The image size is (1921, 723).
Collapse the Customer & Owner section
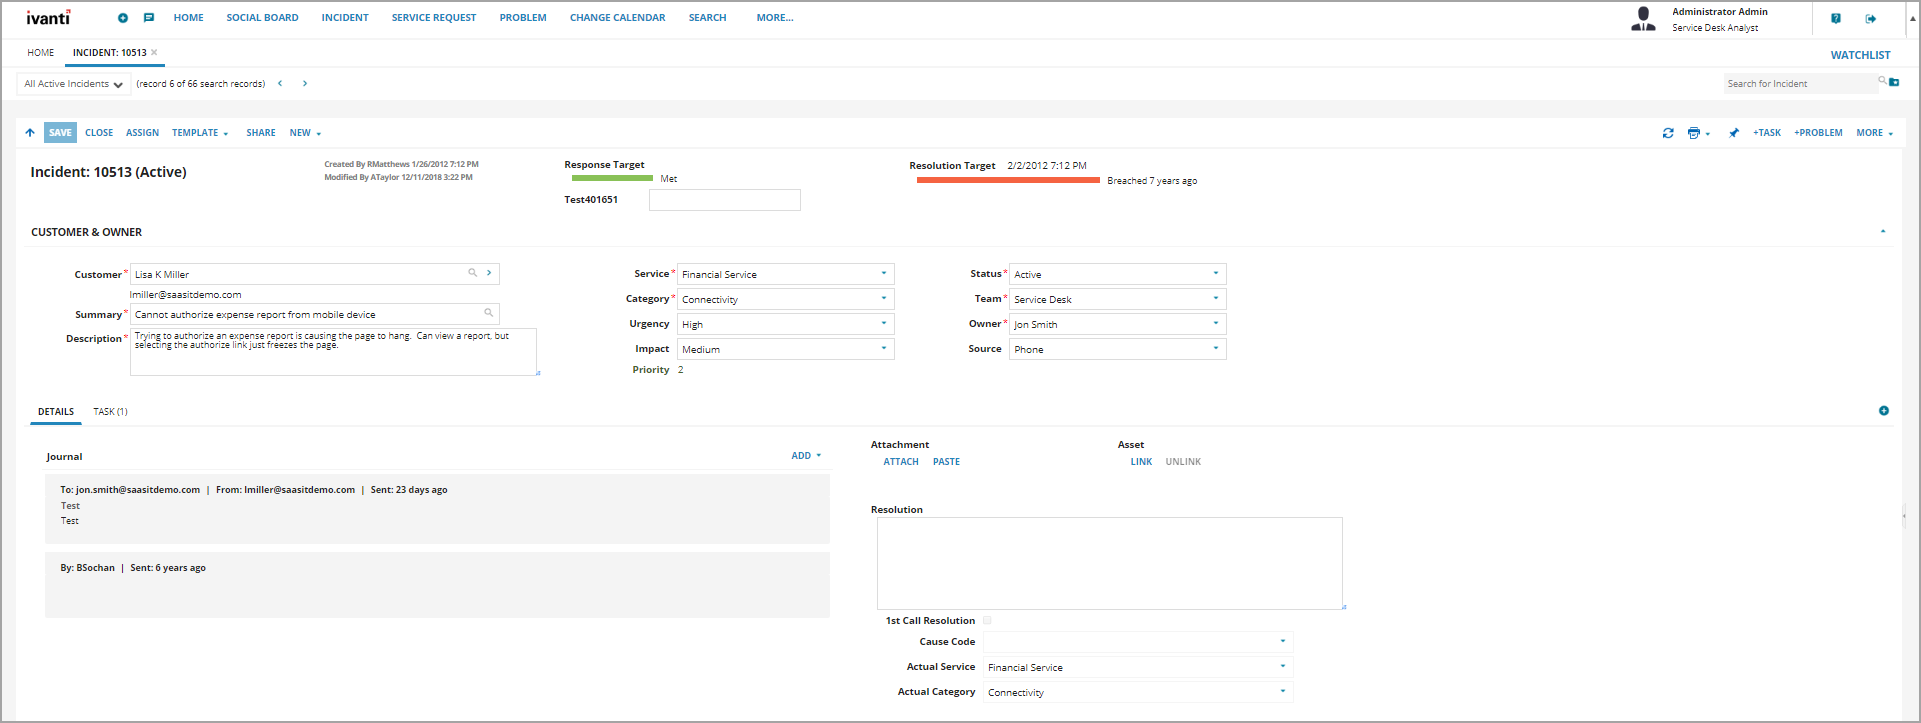pos(1883,231)
